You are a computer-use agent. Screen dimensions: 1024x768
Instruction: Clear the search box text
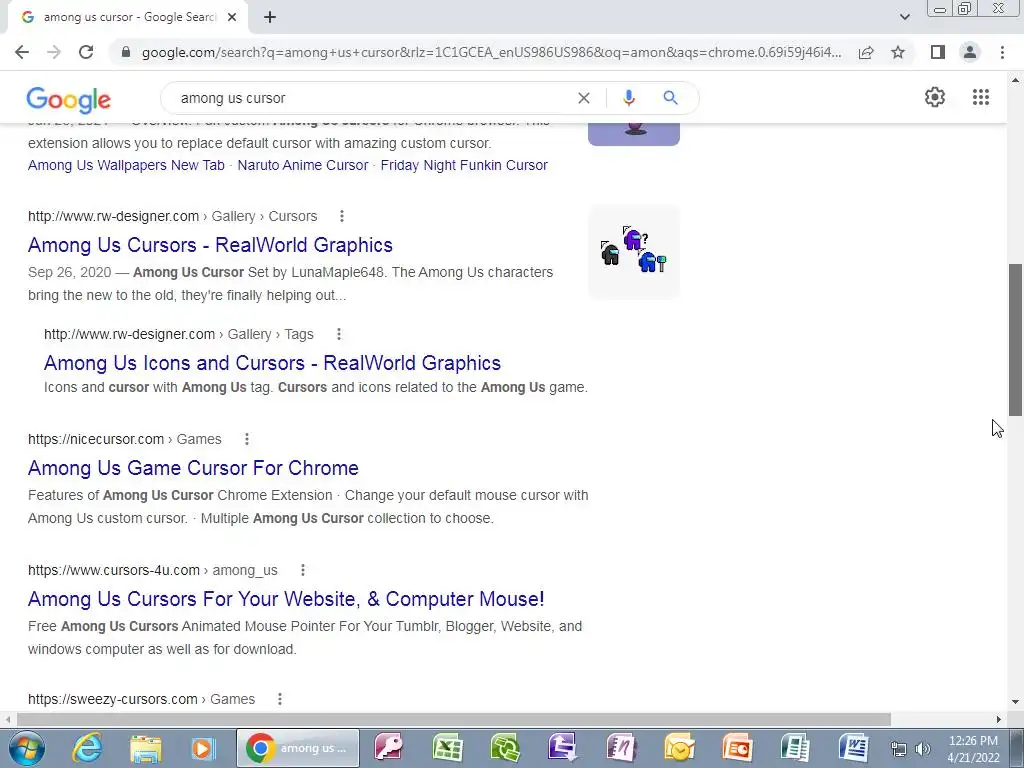(584, 98)
